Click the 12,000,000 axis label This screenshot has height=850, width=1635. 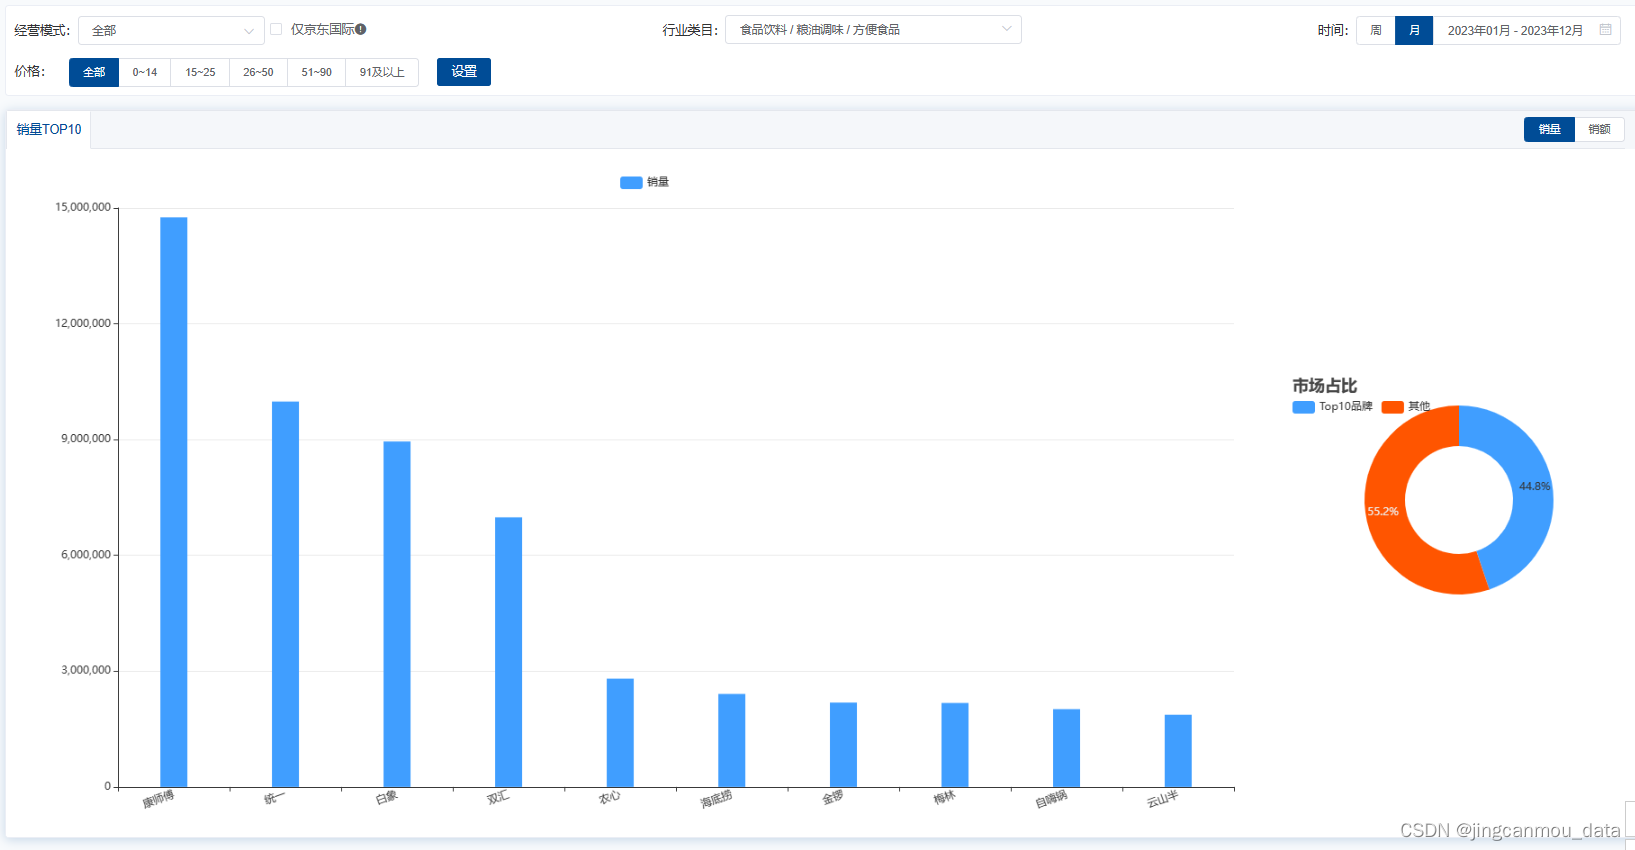83,323
